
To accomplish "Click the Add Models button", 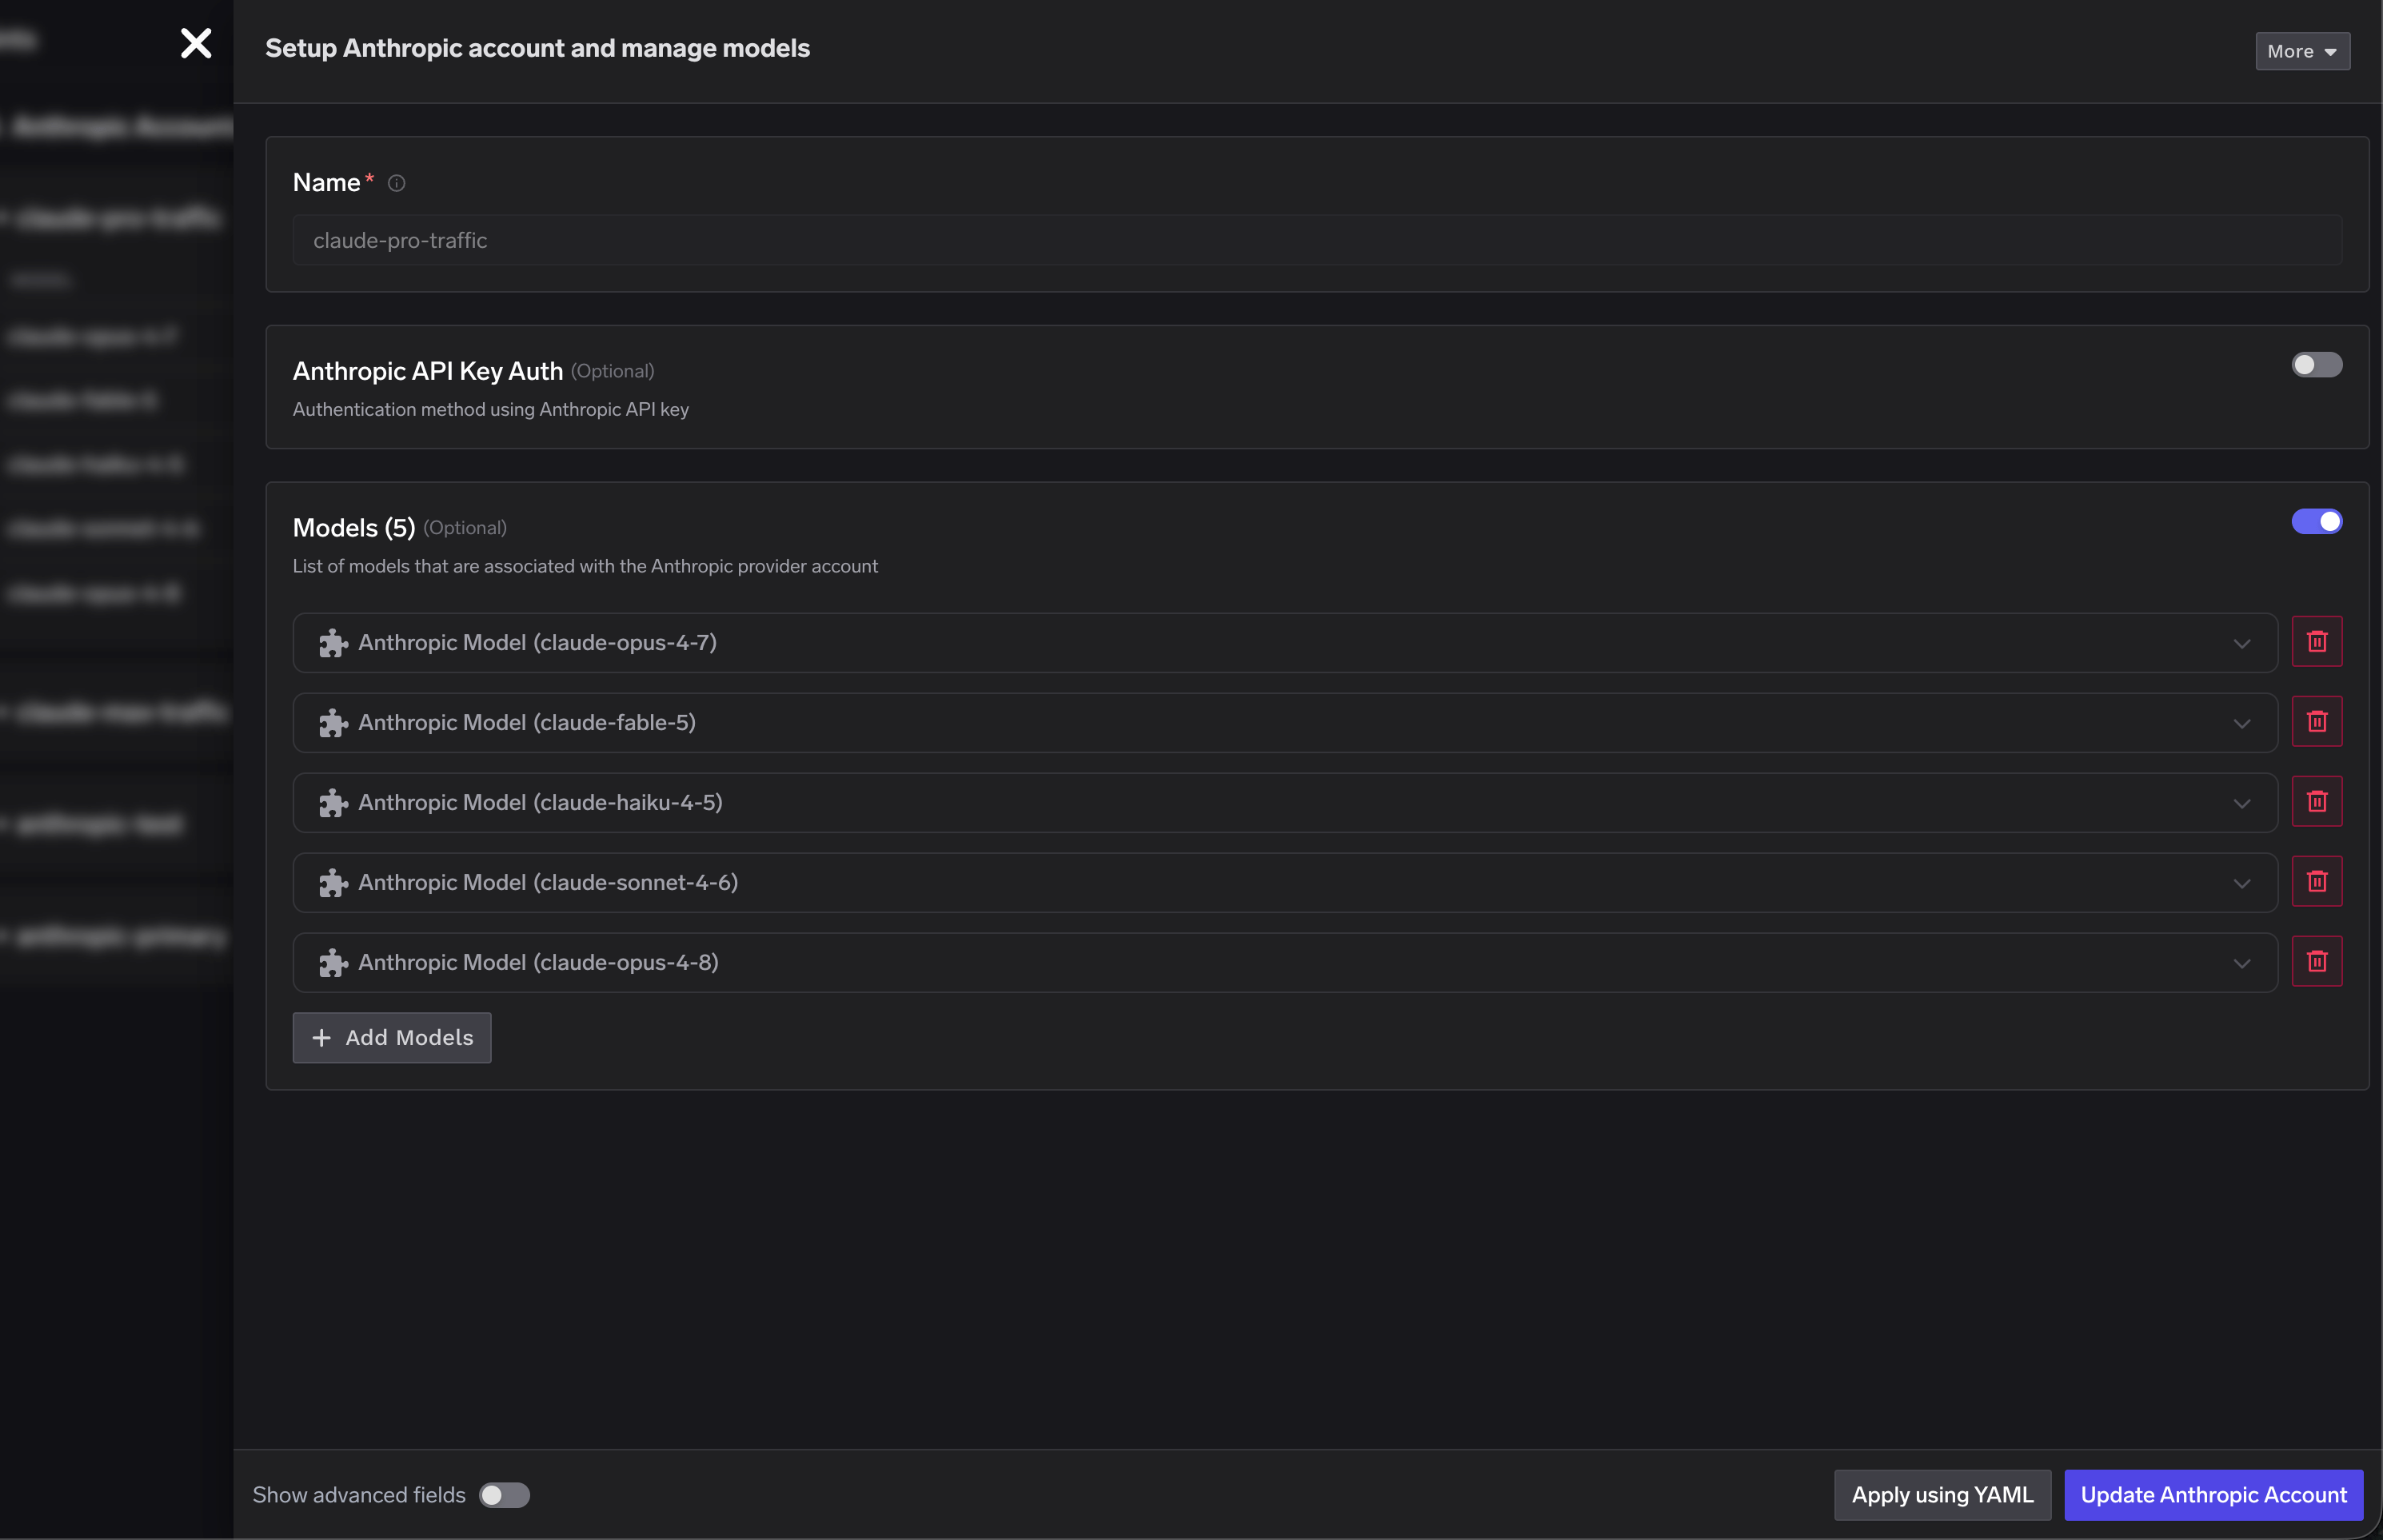I will pyautogui.click(x=392, y=1037).
